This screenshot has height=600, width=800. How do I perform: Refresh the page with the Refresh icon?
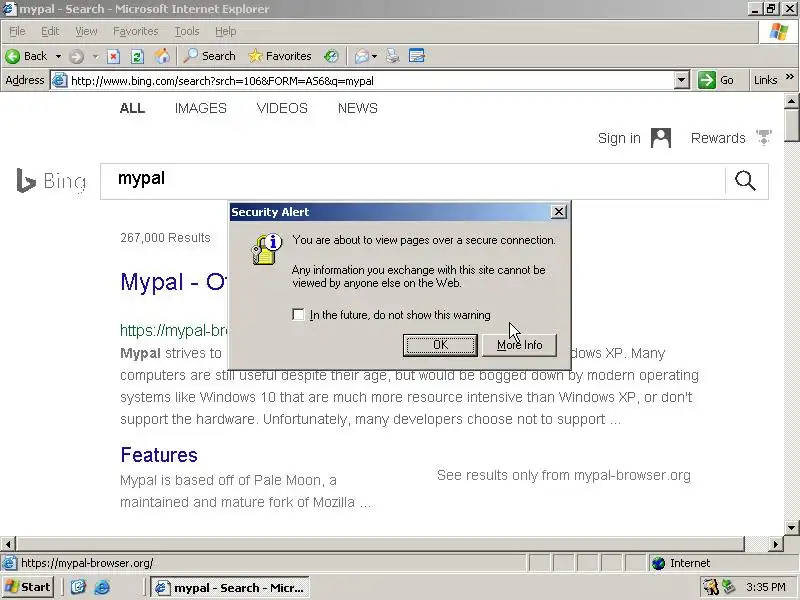137,56
